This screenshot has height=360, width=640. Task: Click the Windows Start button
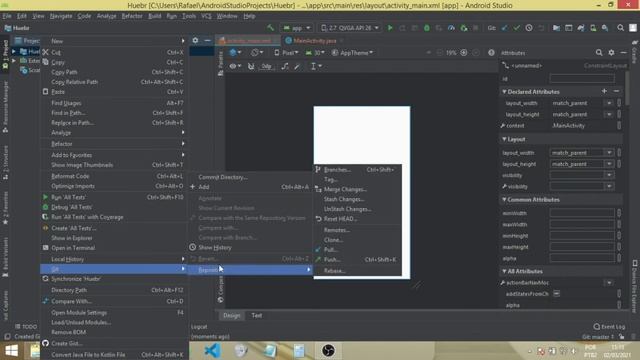(11, 351)
